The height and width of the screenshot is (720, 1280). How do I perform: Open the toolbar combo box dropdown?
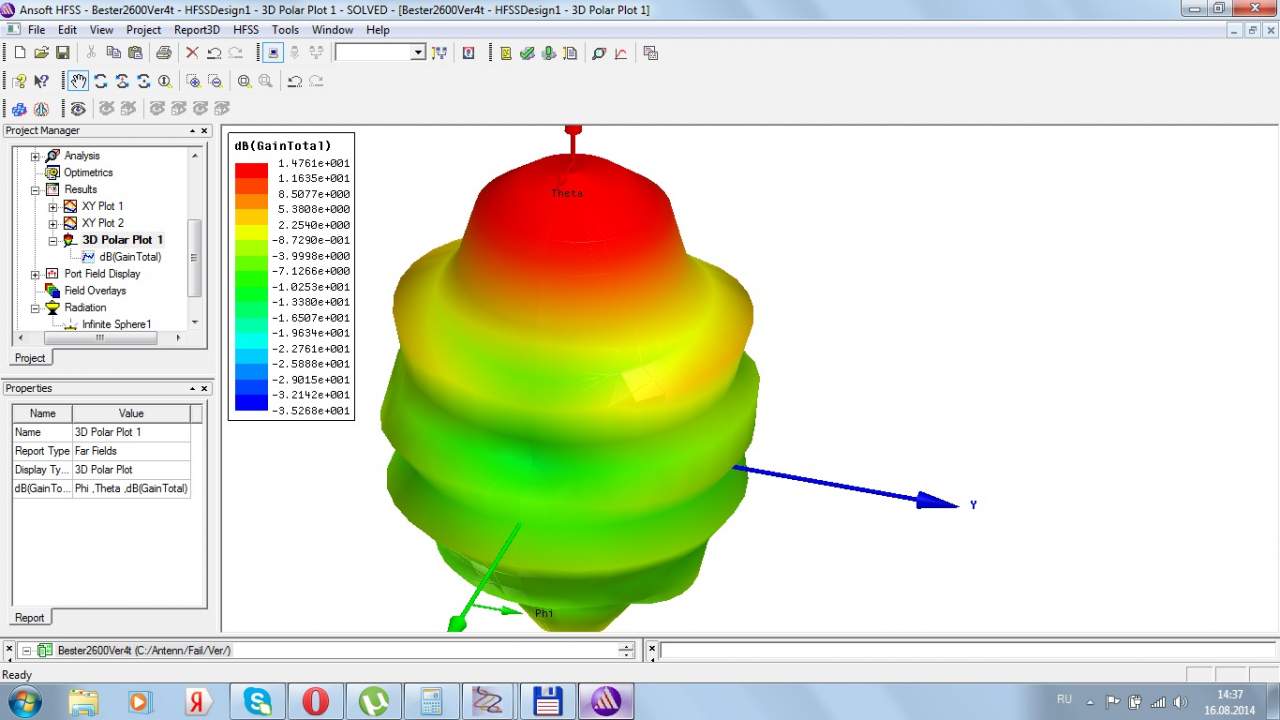(x=418, y=53)
